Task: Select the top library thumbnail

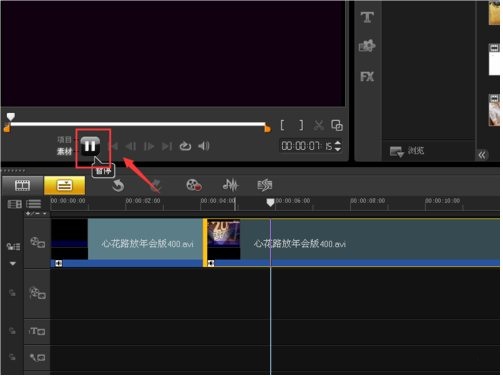Action: click(494, 13)
